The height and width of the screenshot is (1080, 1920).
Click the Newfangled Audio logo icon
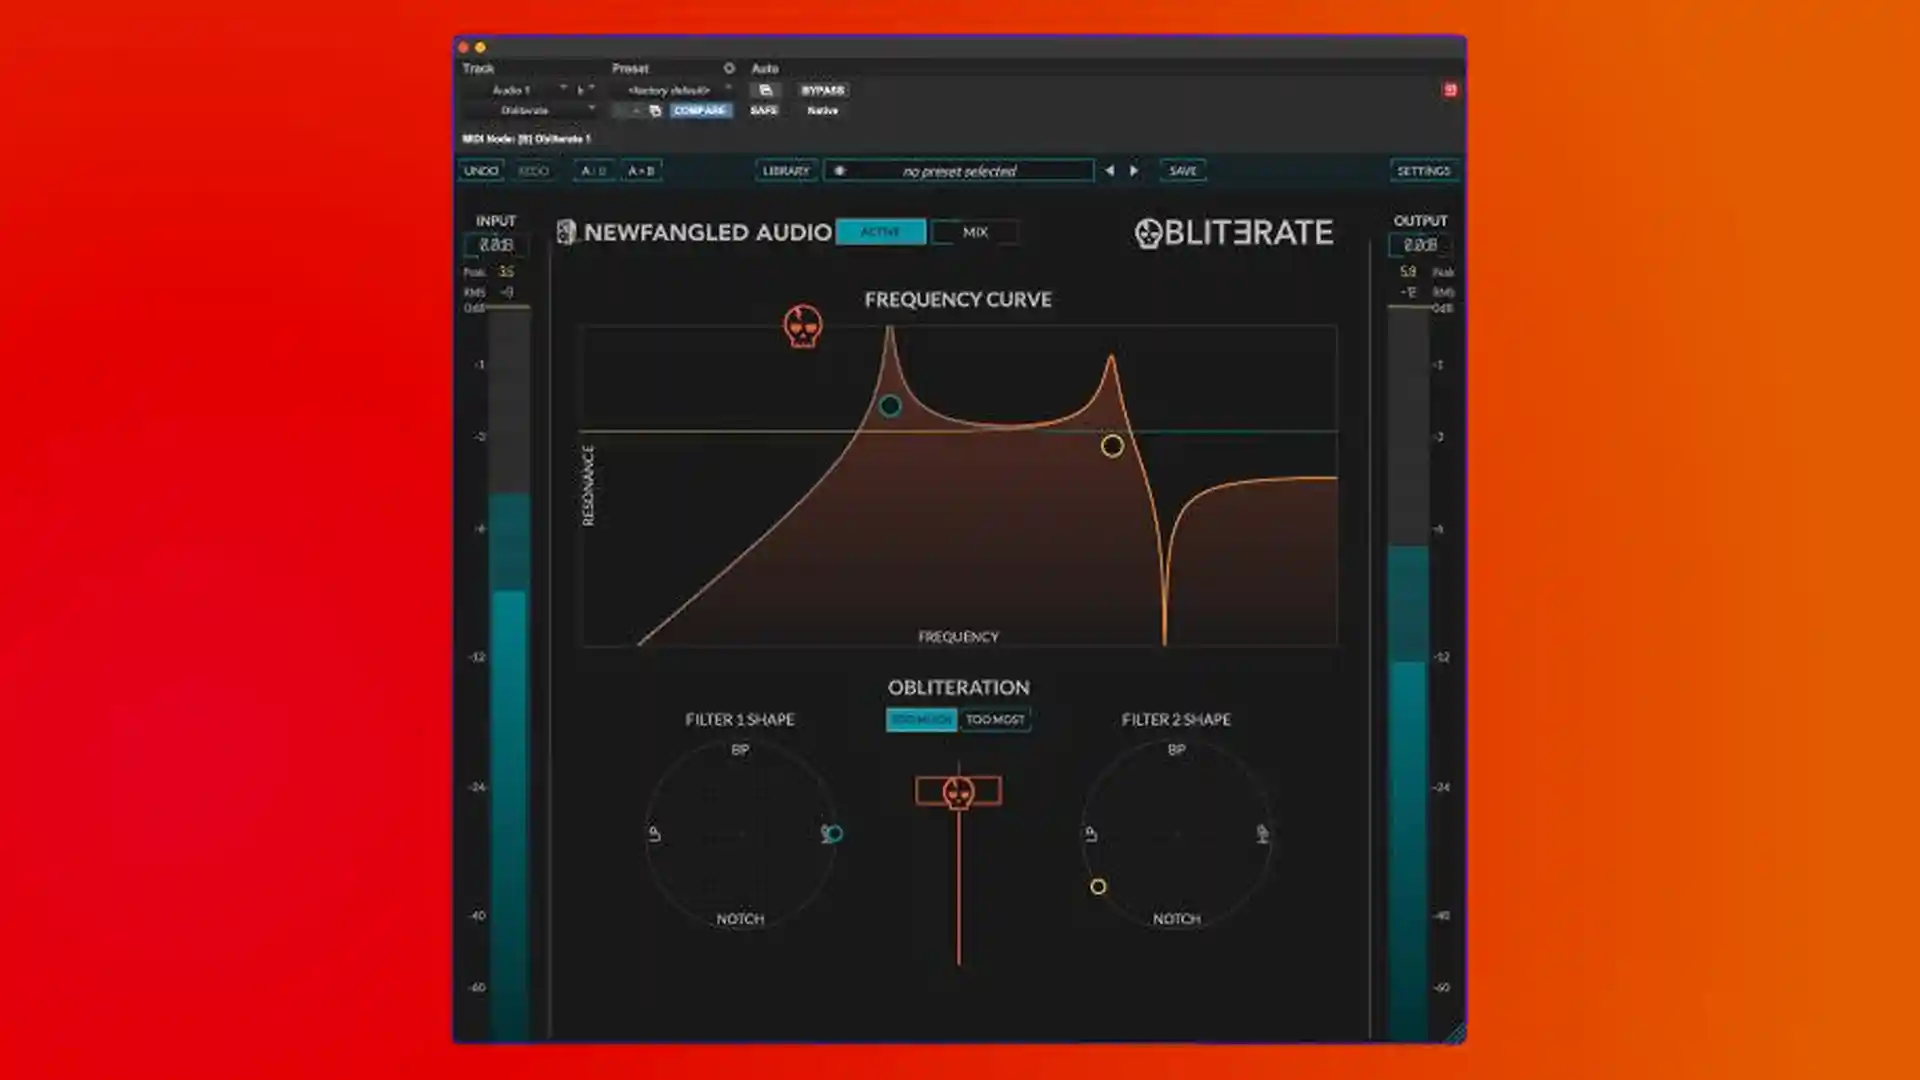[x=566, y=232]
